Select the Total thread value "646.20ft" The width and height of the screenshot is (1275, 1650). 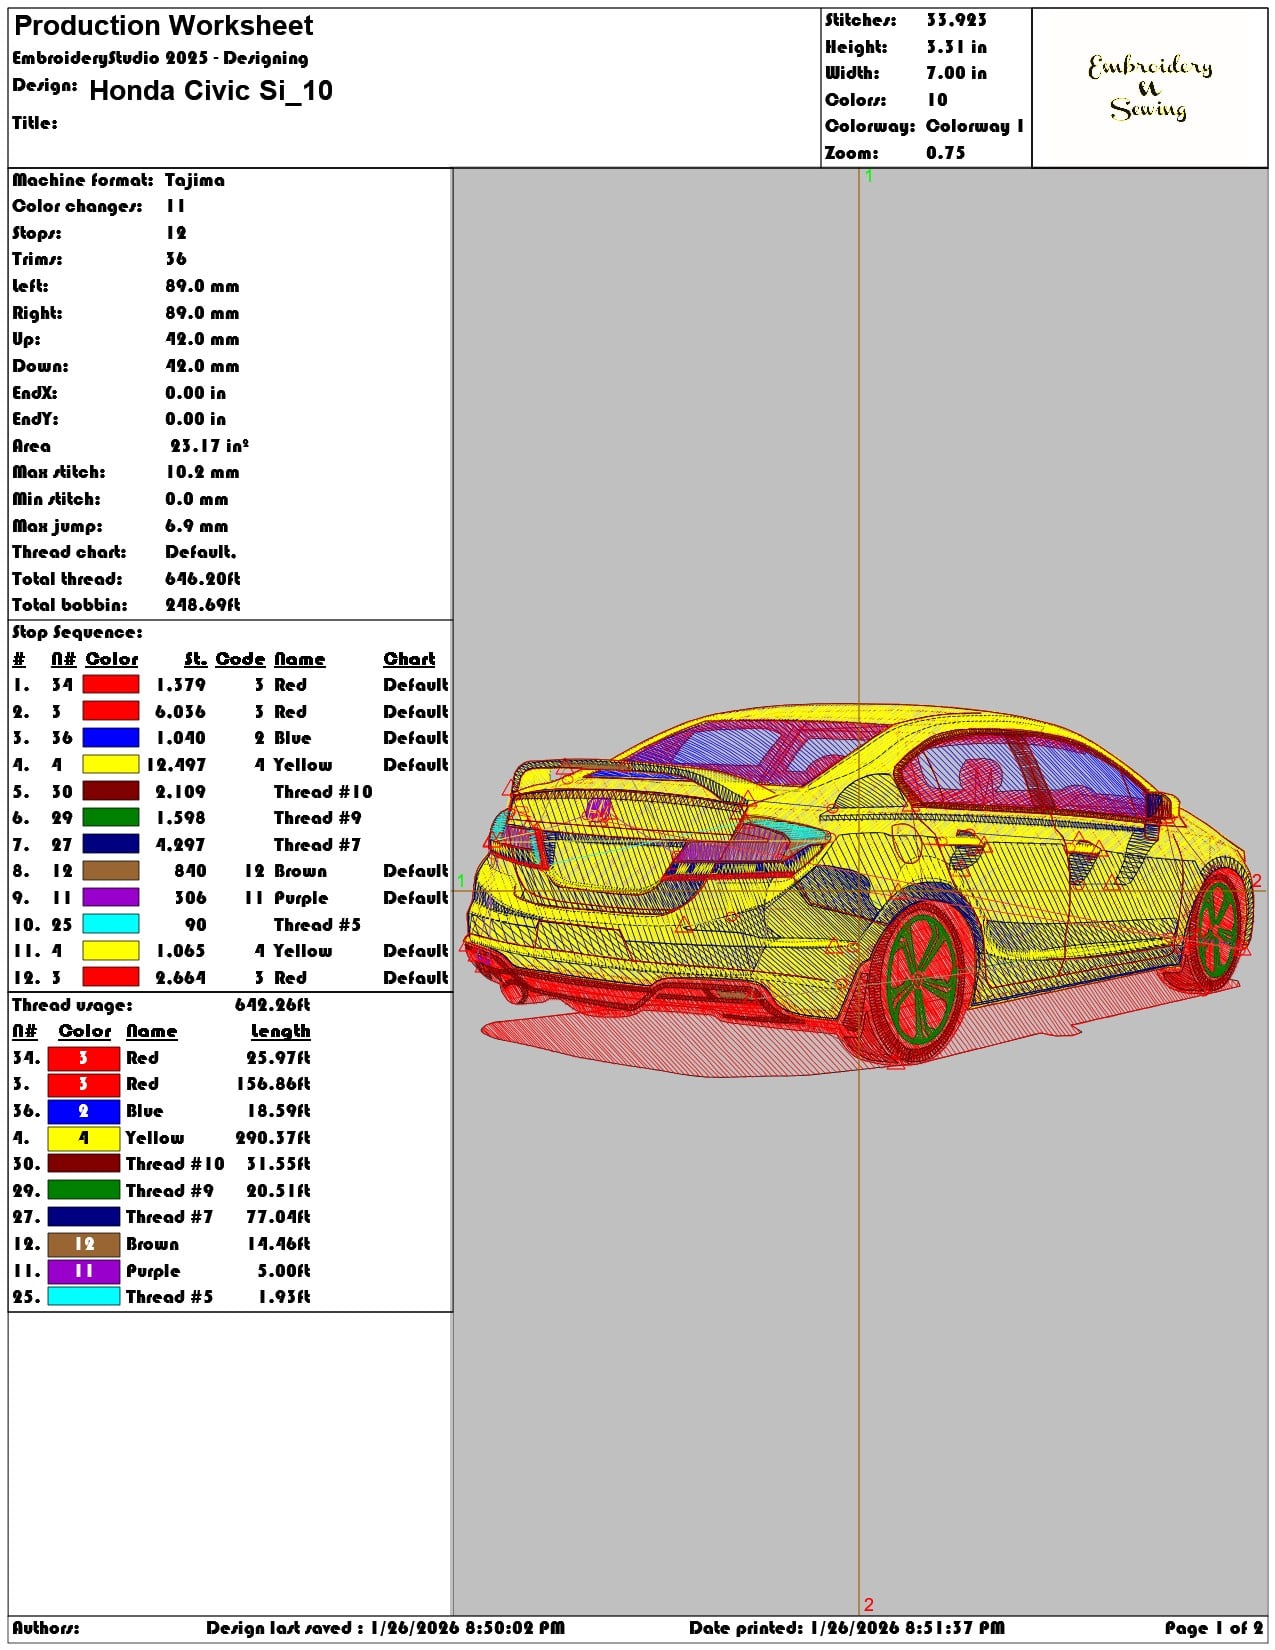point(203,579)
